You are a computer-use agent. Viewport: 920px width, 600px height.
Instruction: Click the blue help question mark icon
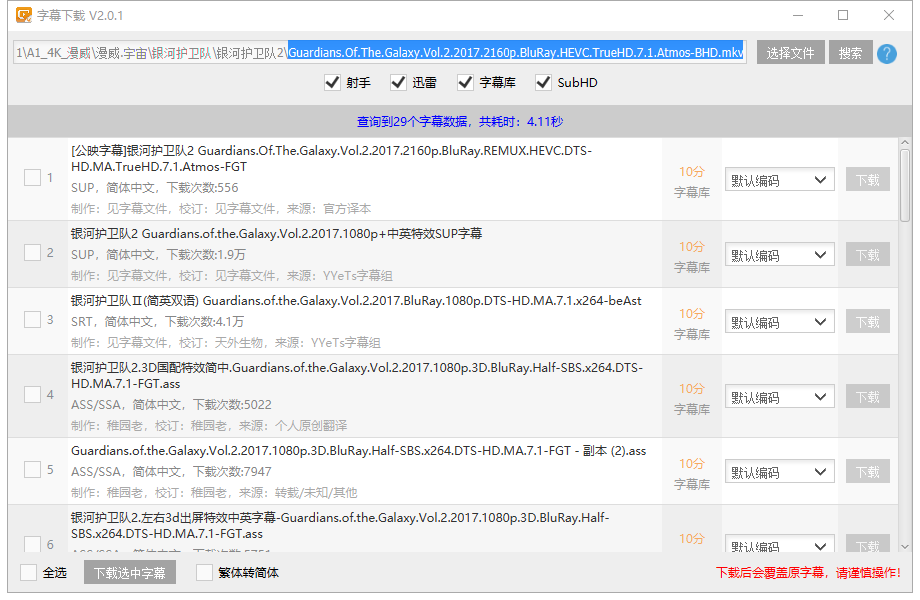887,53
